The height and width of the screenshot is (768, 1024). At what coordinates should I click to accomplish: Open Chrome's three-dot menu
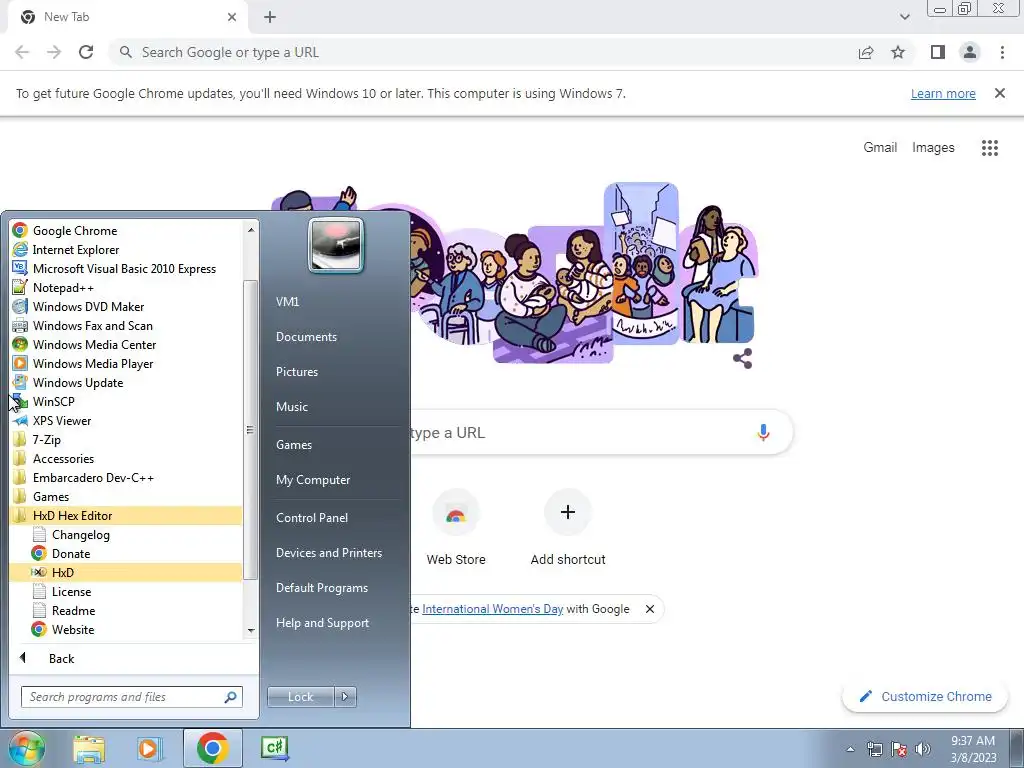pyautogui.click(x=1002, y=52)
